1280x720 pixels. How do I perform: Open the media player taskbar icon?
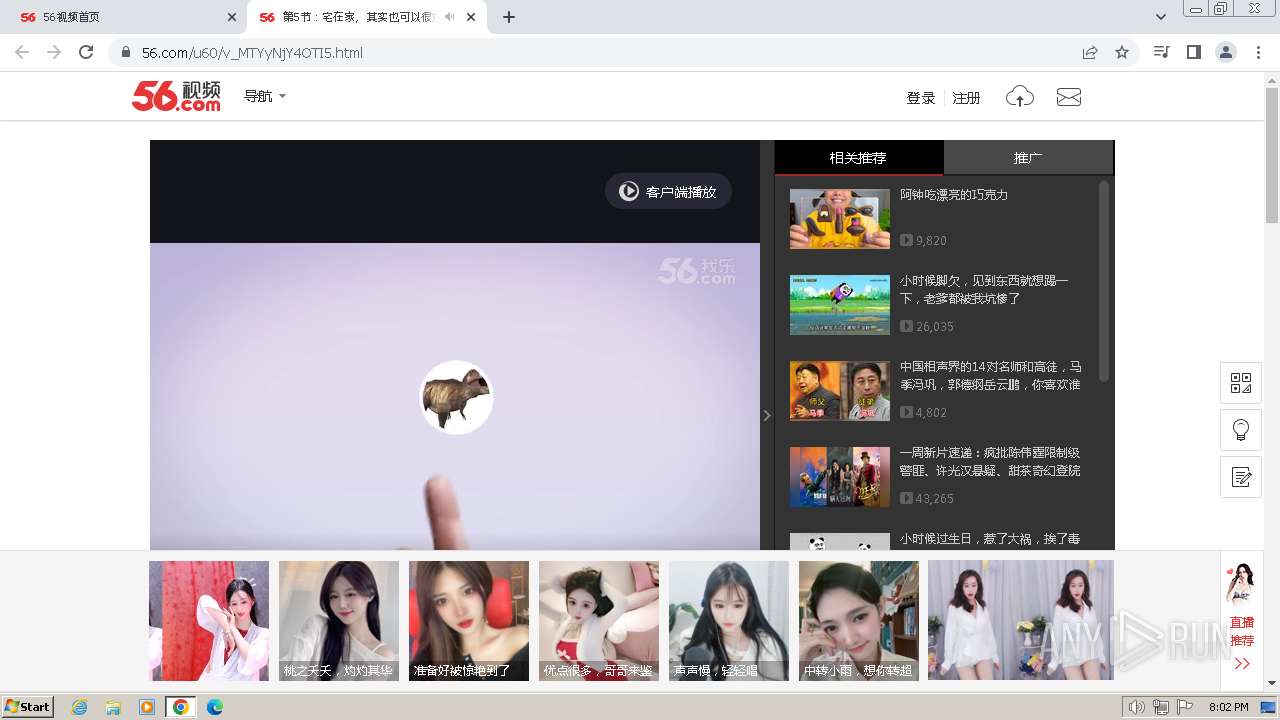pyautogui.click(x=147, y=707)
